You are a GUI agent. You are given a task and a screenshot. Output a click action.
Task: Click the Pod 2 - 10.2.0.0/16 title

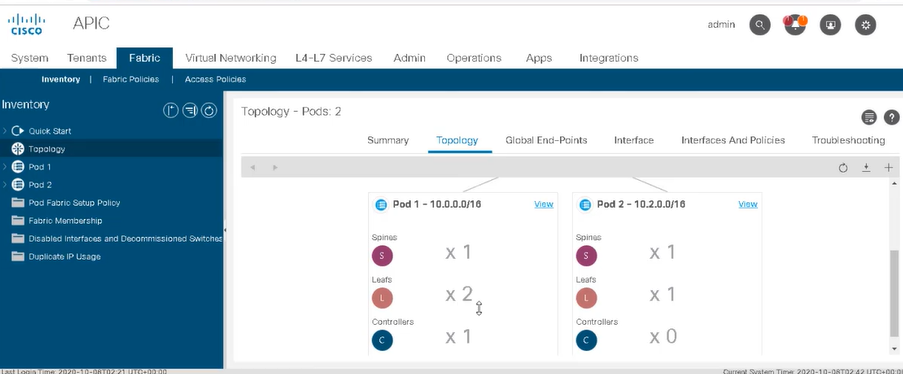(641, 204)
